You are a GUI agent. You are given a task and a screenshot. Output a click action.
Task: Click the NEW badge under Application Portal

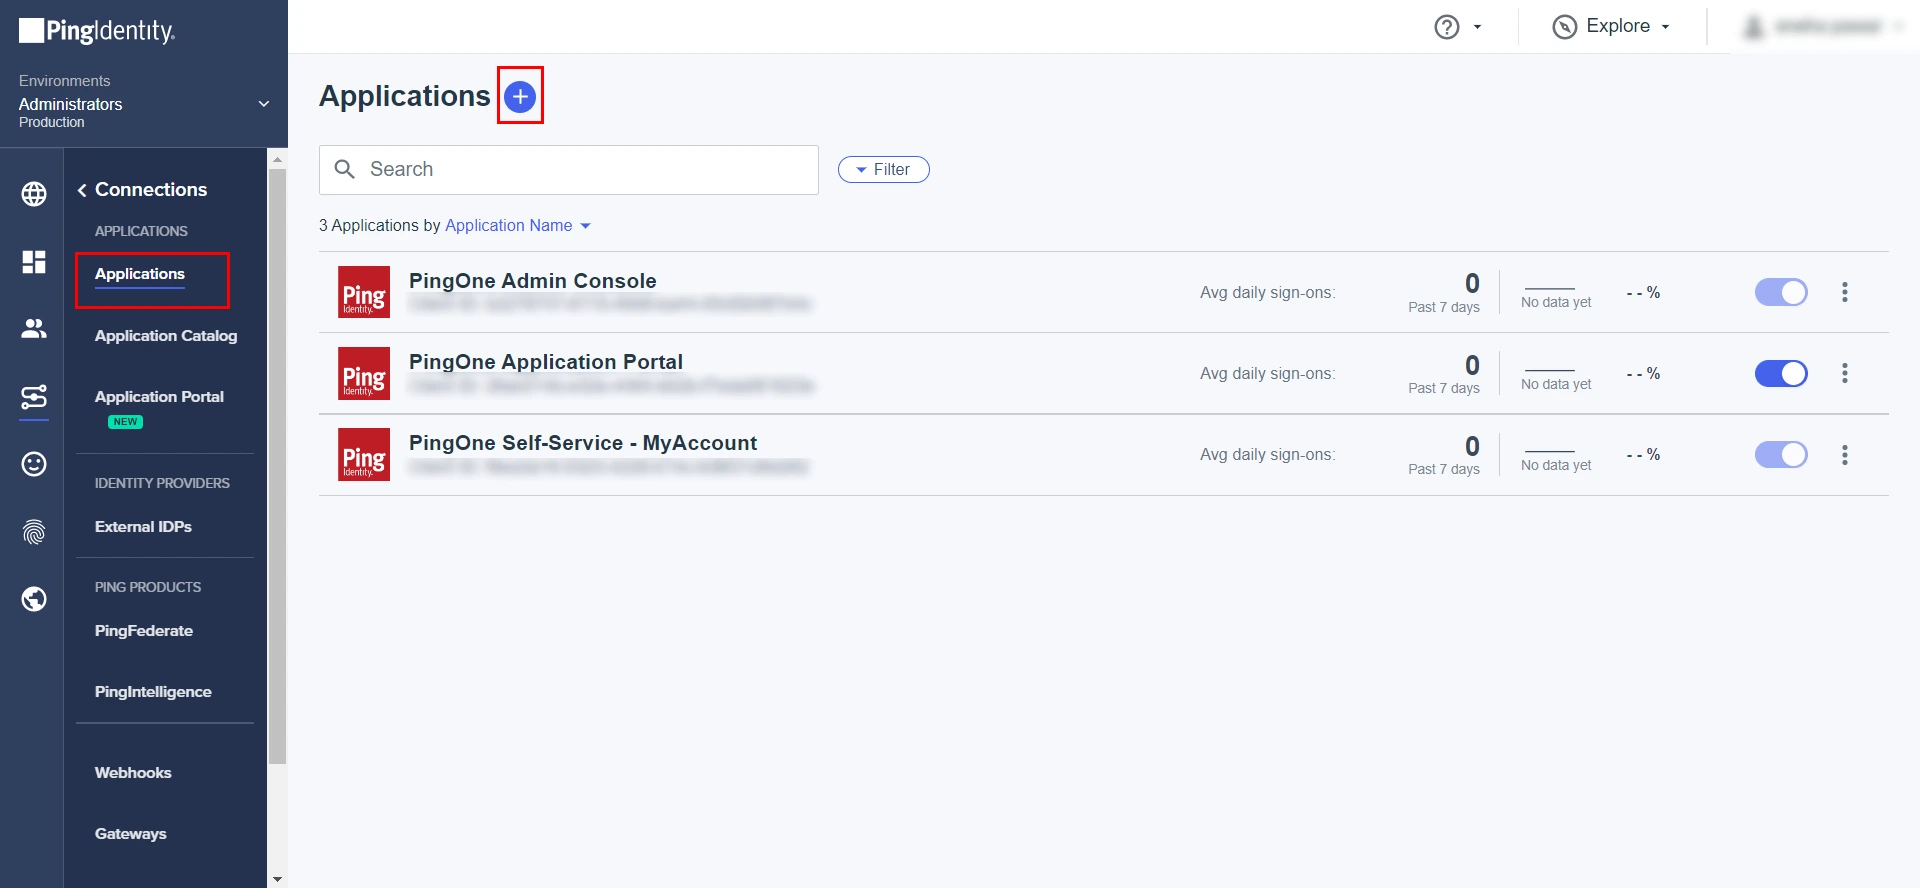click(125, 422)
